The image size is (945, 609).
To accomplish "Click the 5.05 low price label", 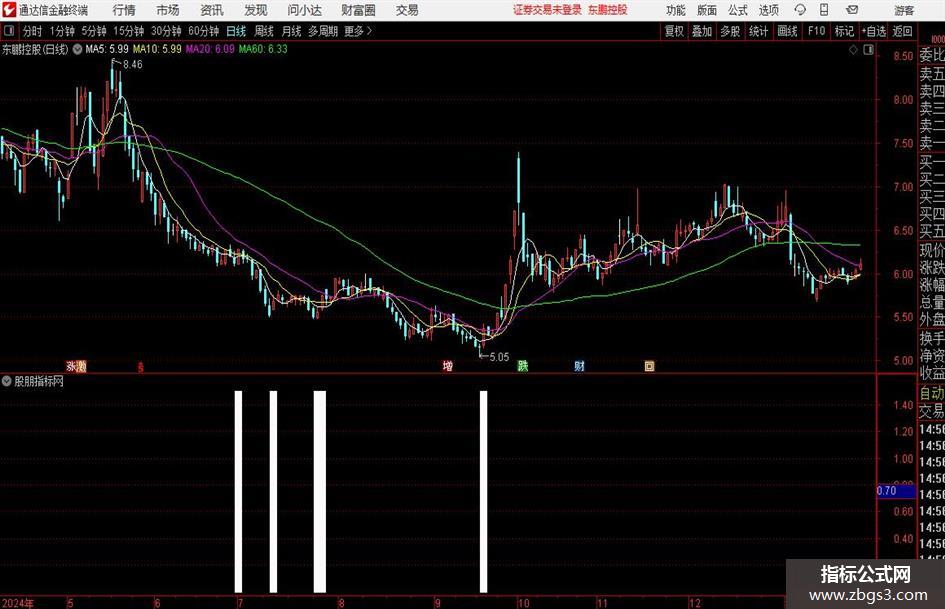I will pos(499,357).
